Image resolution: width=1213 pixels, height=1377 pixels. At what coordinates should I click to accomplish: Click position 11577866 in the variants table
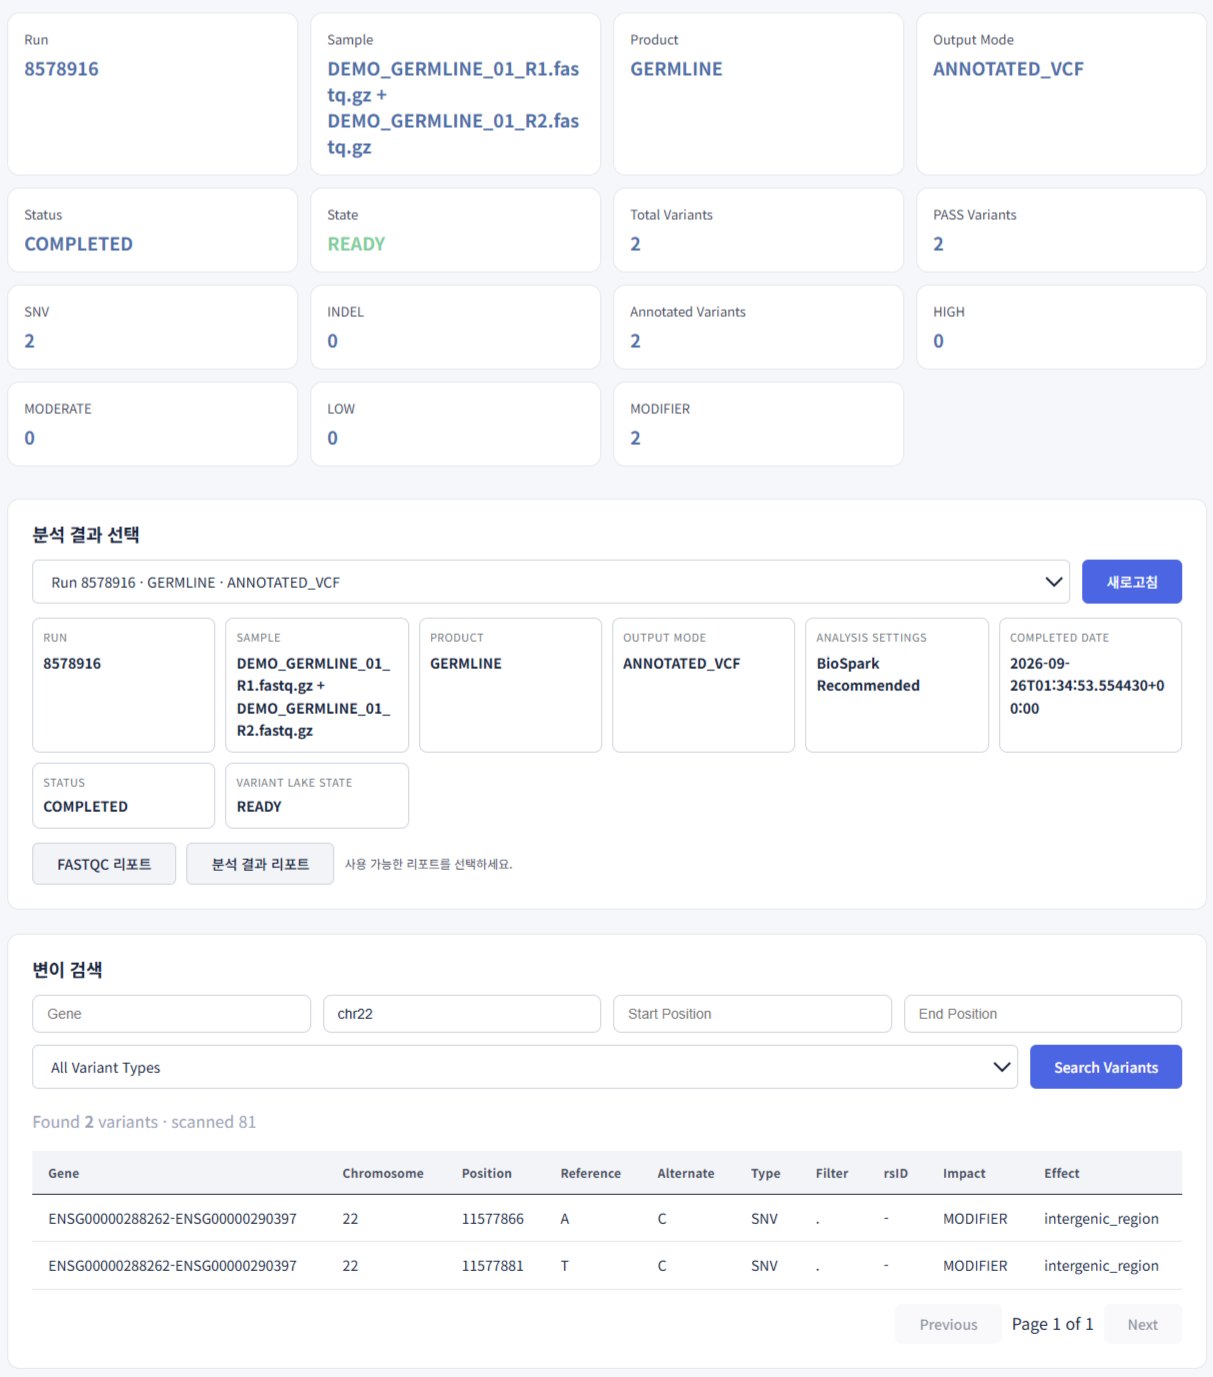coord(492,1219)
